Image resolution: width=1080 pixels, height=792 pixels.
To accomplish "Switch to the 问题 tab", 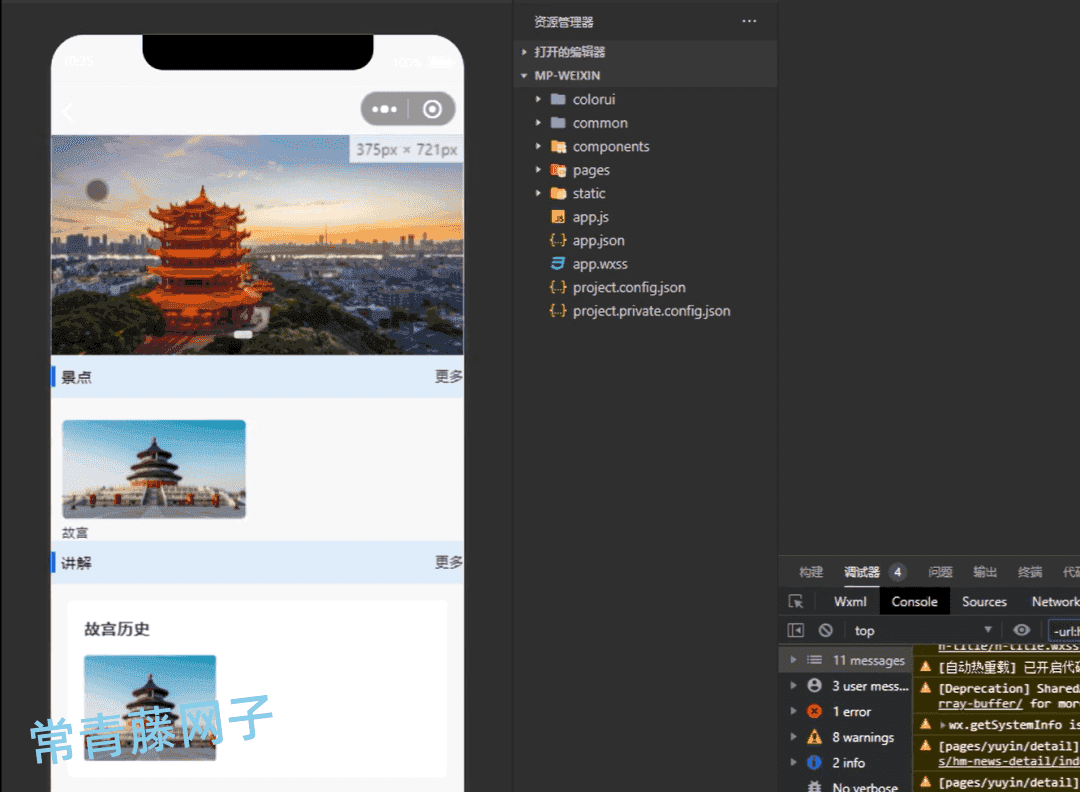I will click(940, 572).
